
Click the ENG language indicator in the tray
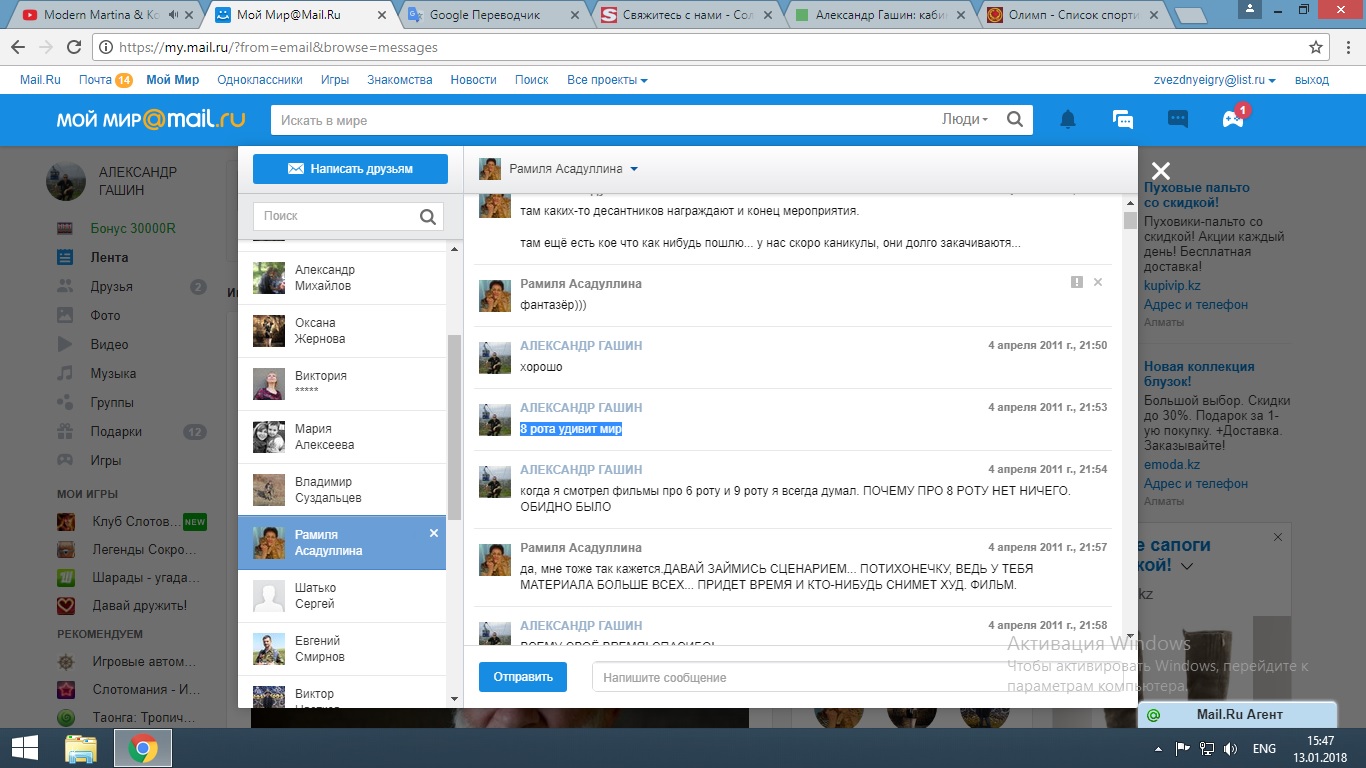[x=1264, y=748]
